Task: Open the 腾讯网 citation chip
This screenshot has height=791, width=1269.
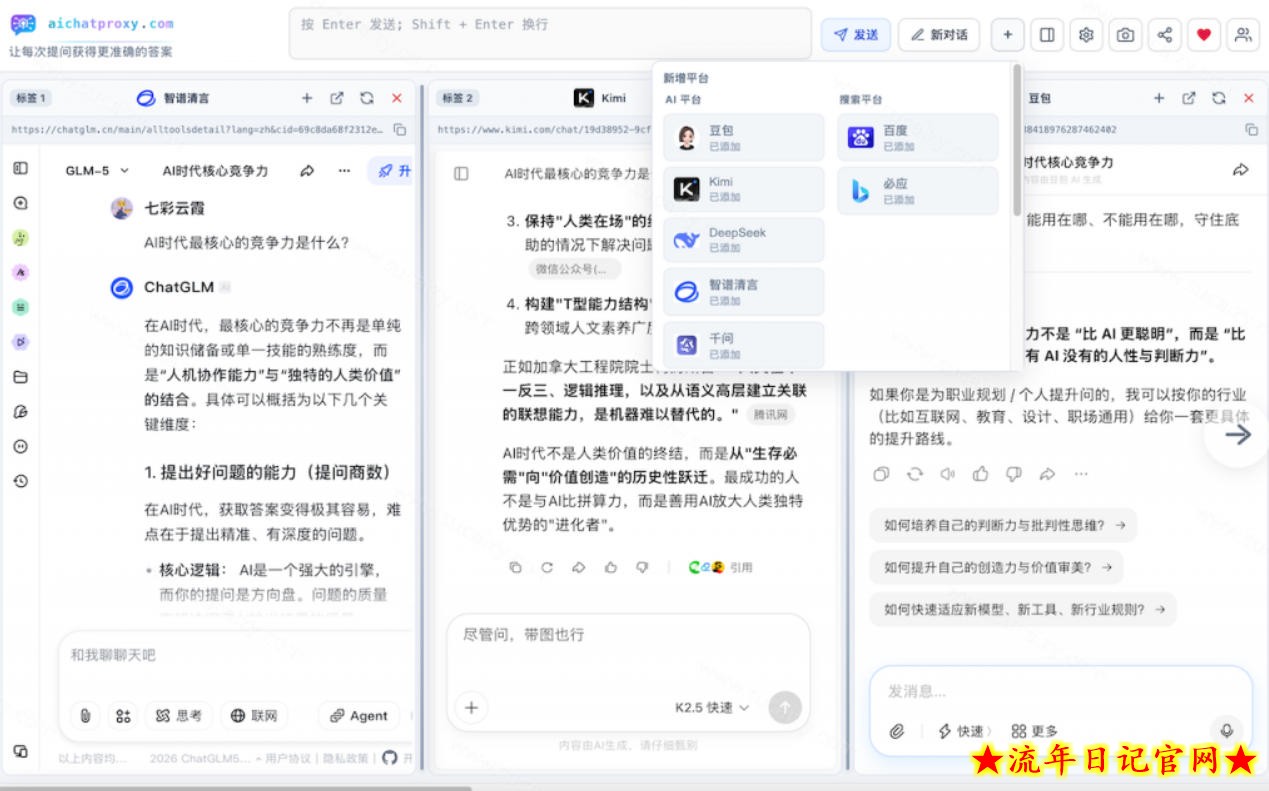Action: point(771,414)
